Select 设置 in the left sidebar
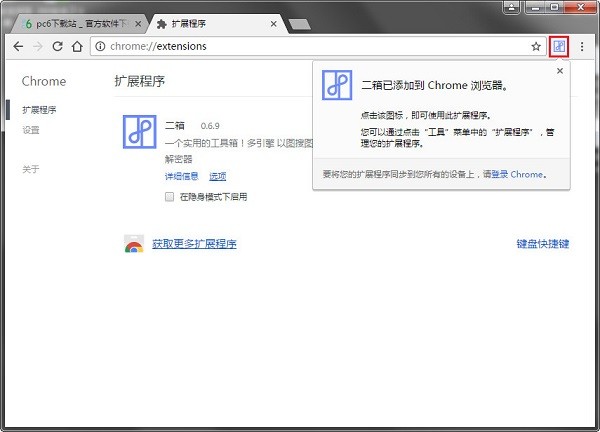The height and width of the screenshot is (432, 600). point(31,130)
